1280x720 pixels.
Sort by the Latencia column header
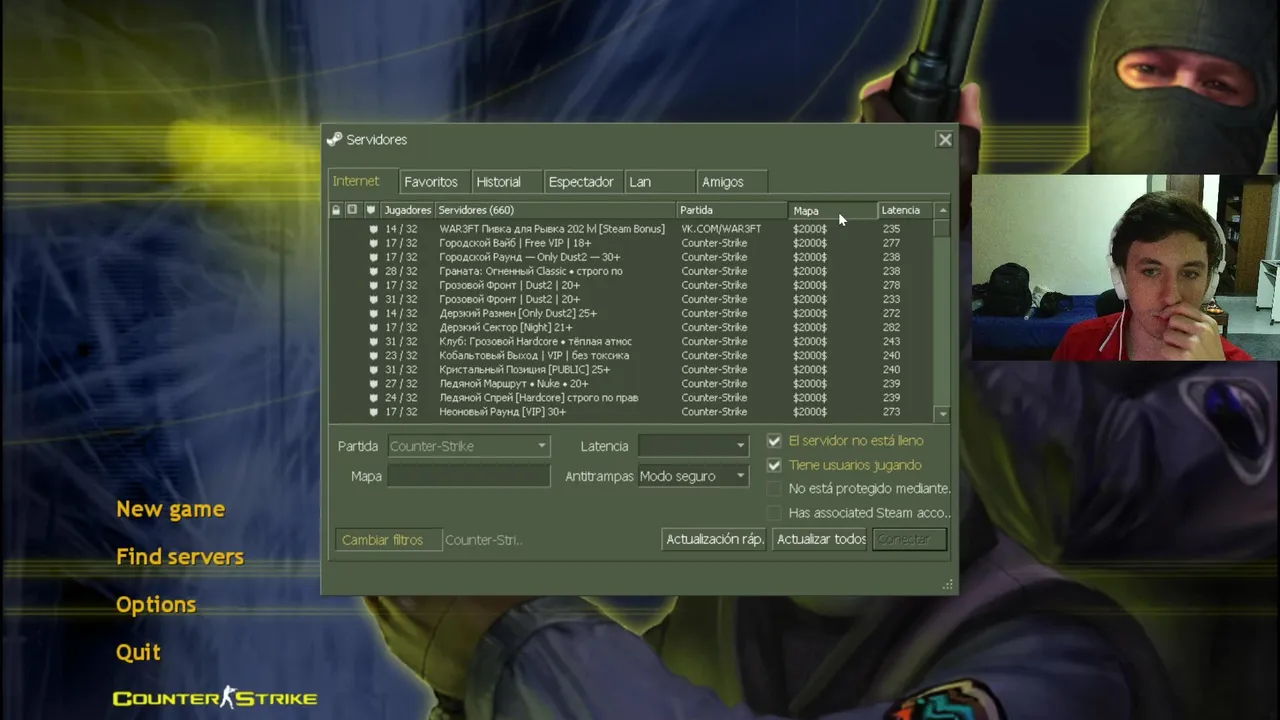[906, 210]
